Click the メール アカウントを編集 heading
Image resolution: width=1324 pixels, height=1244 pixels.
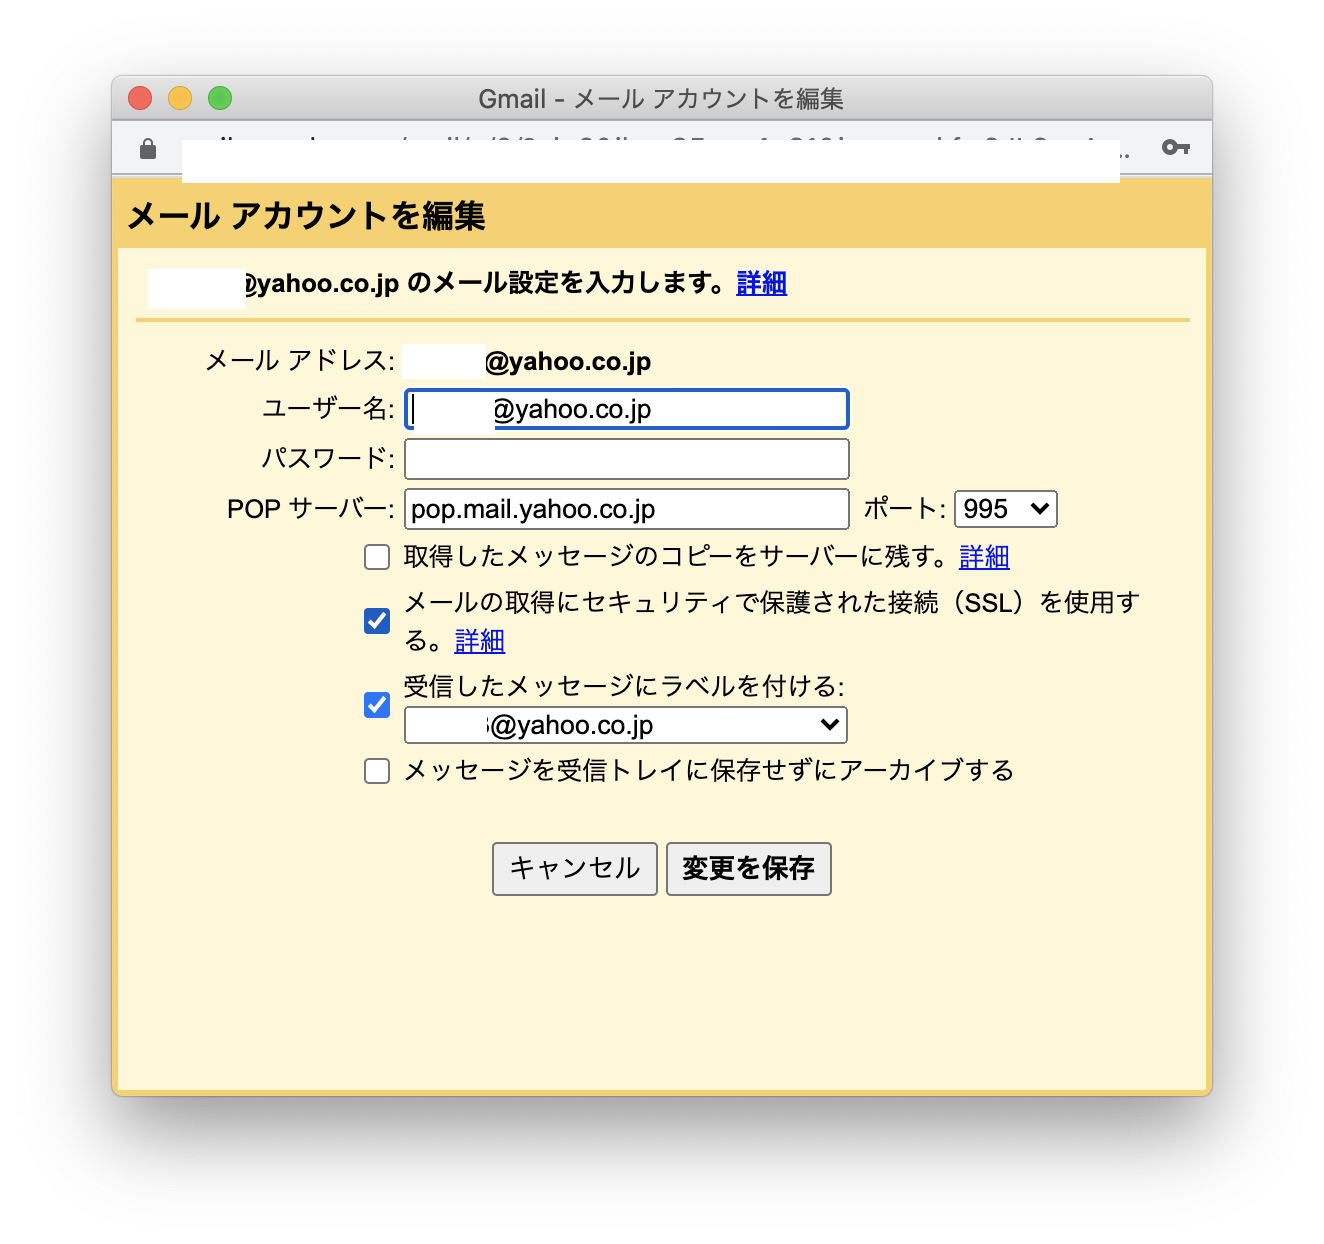(306, 216)
